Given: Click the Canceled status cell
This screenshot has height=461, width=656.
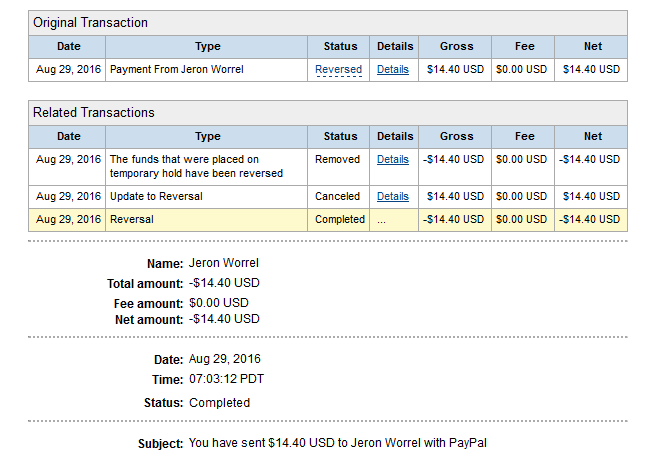Looking at the screenshot, I should click(338, 197).
